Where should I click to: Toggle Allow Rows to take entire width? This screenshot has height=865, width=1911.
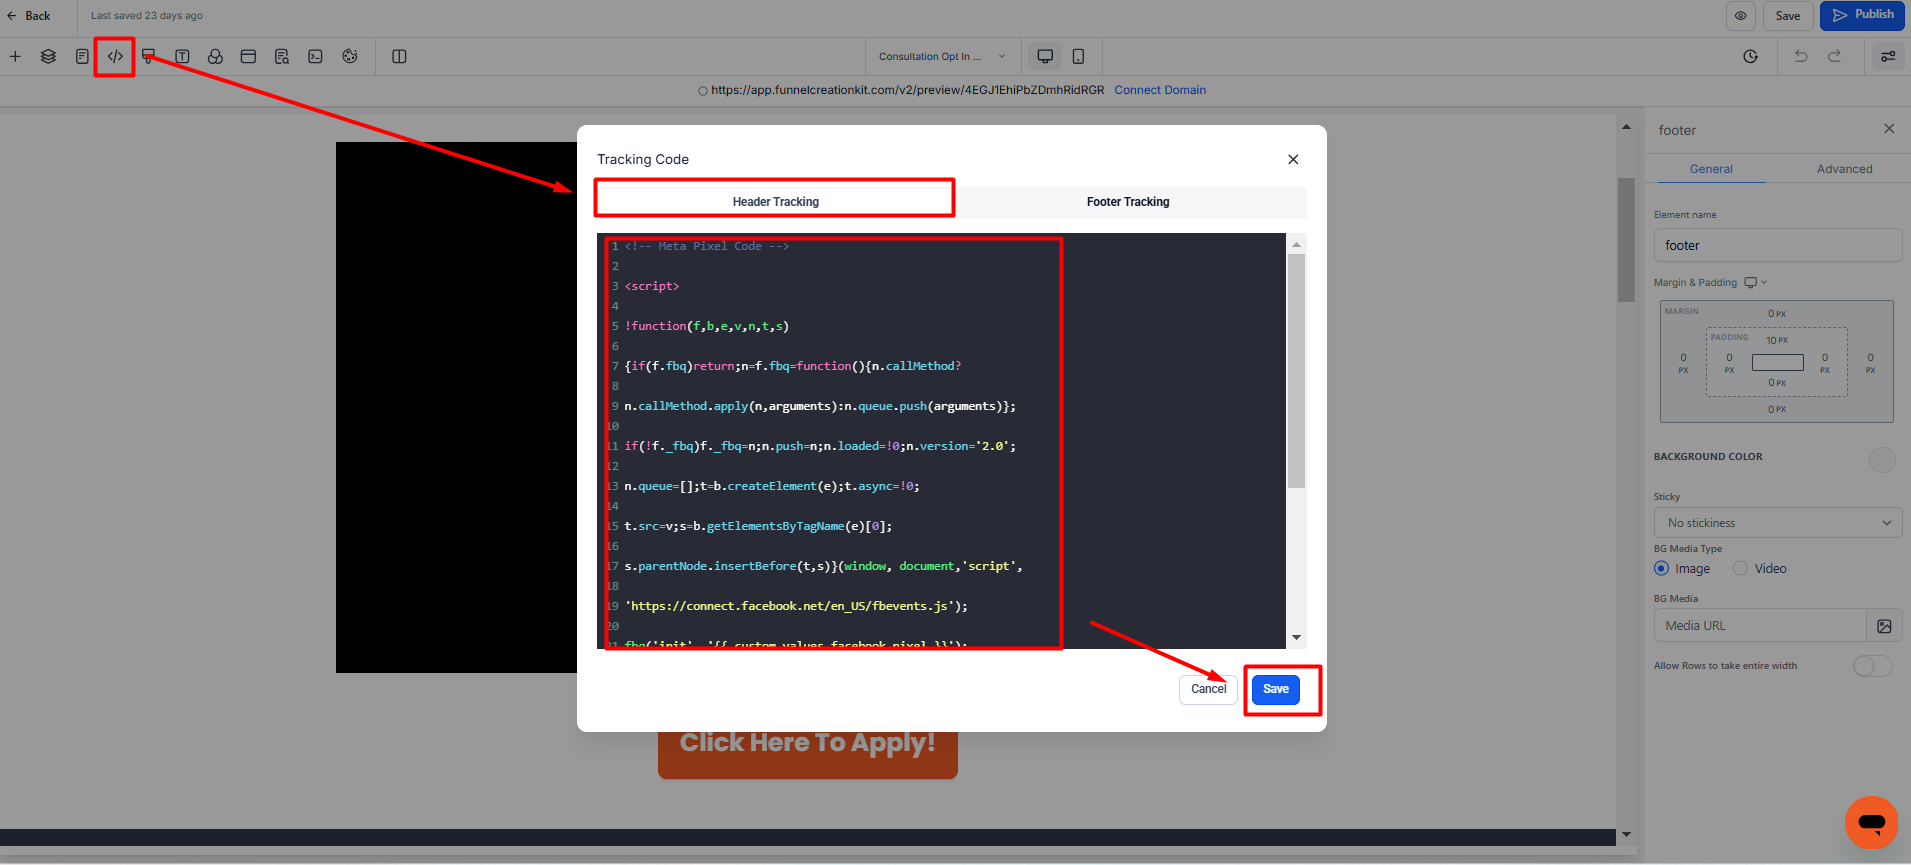pyautogui.click(x=1872, y=666)
